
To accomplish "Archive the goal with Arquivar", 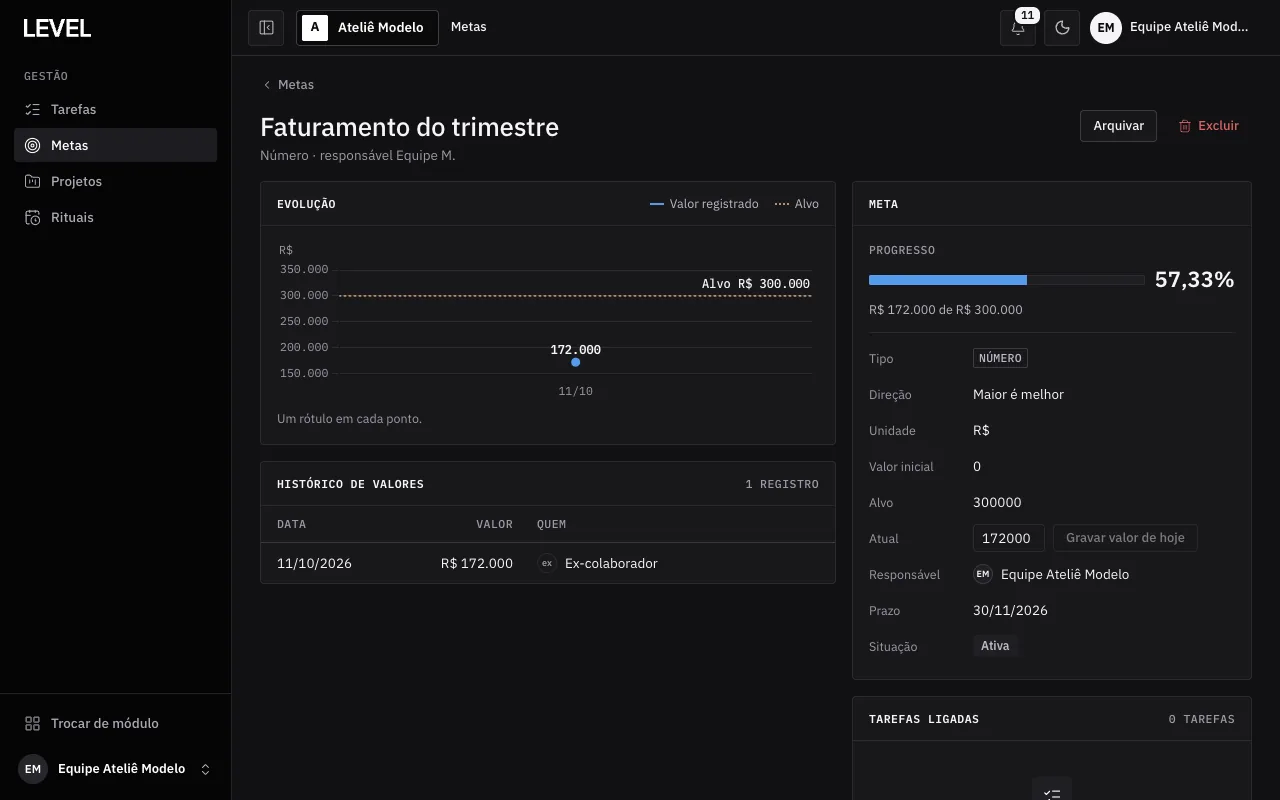I will [x=1118, y=126].
